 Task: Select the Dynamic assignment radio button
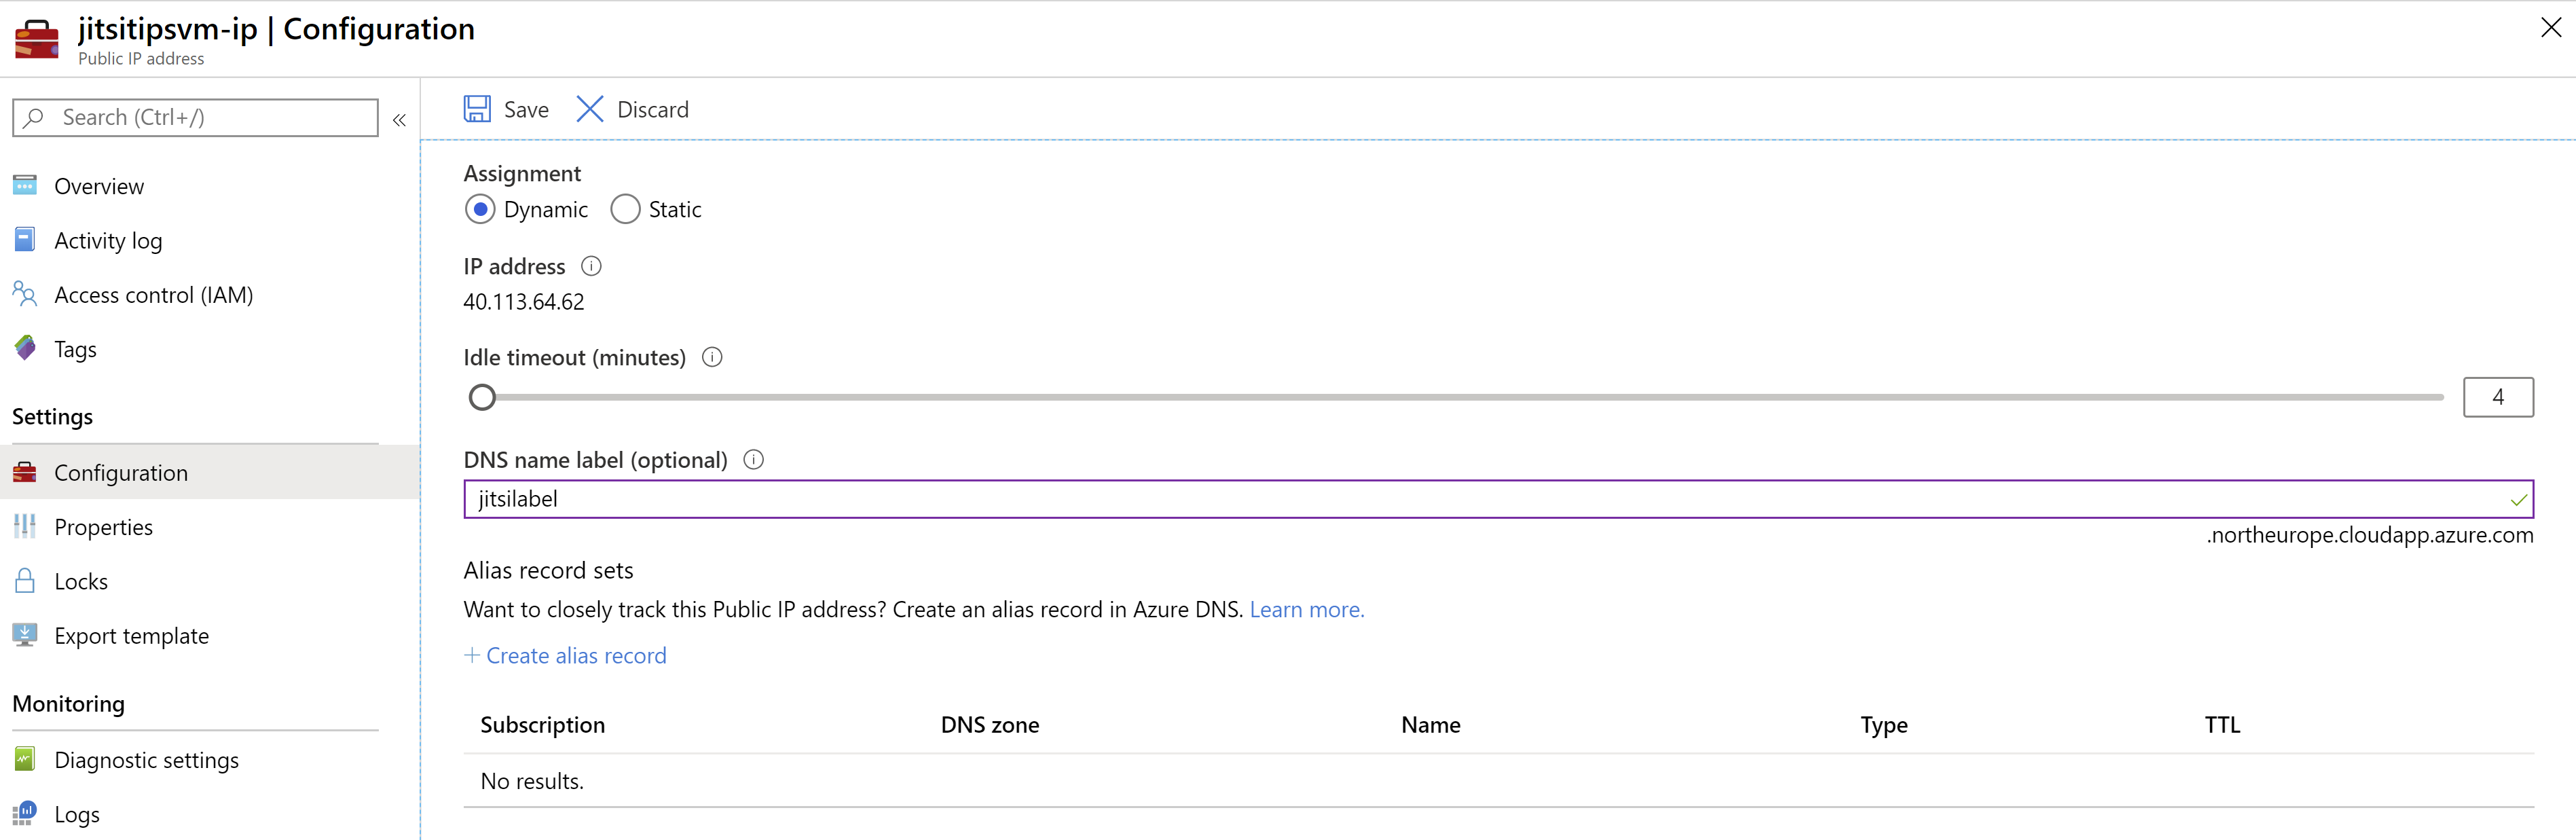tap(480, 209)
